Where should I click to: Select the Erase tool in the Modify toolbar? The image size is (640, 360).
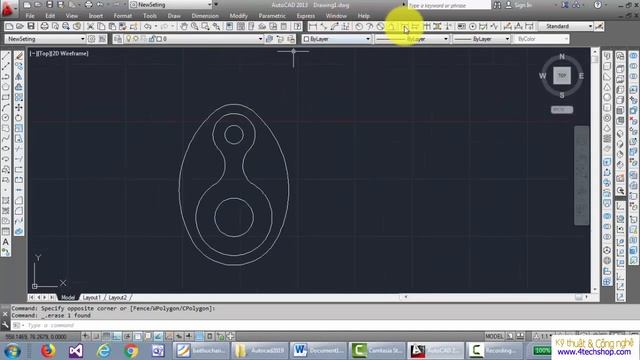19,56
